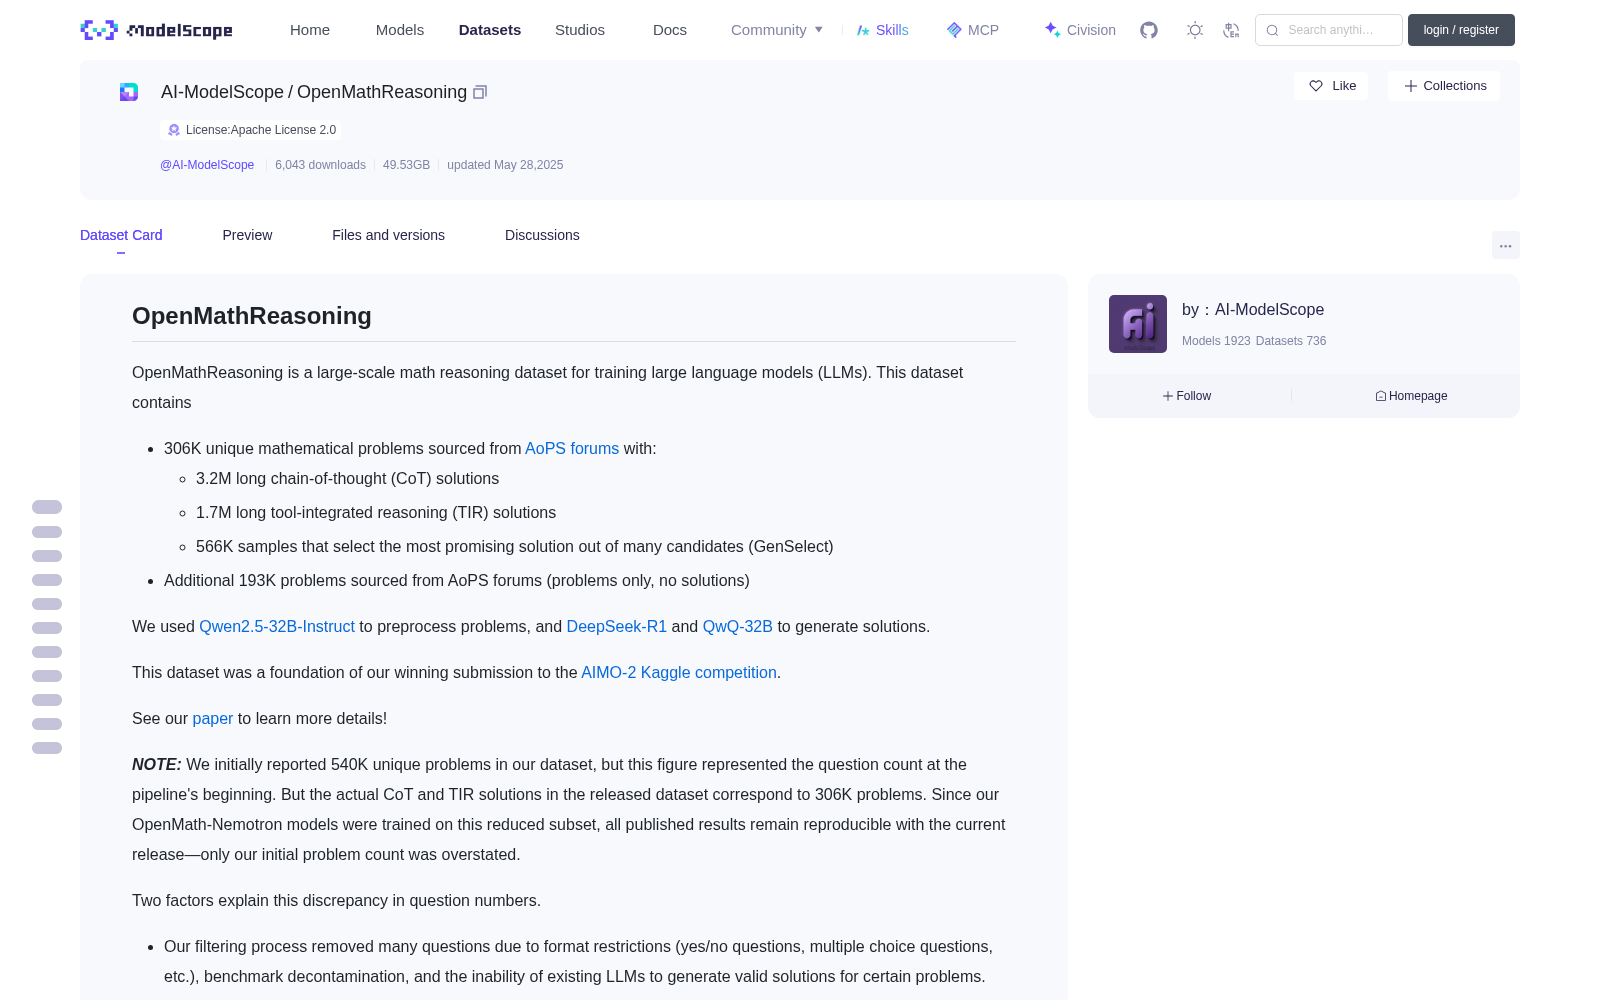Open the paper link
Screen dimensions: 1600x1000
coord(213,719)
